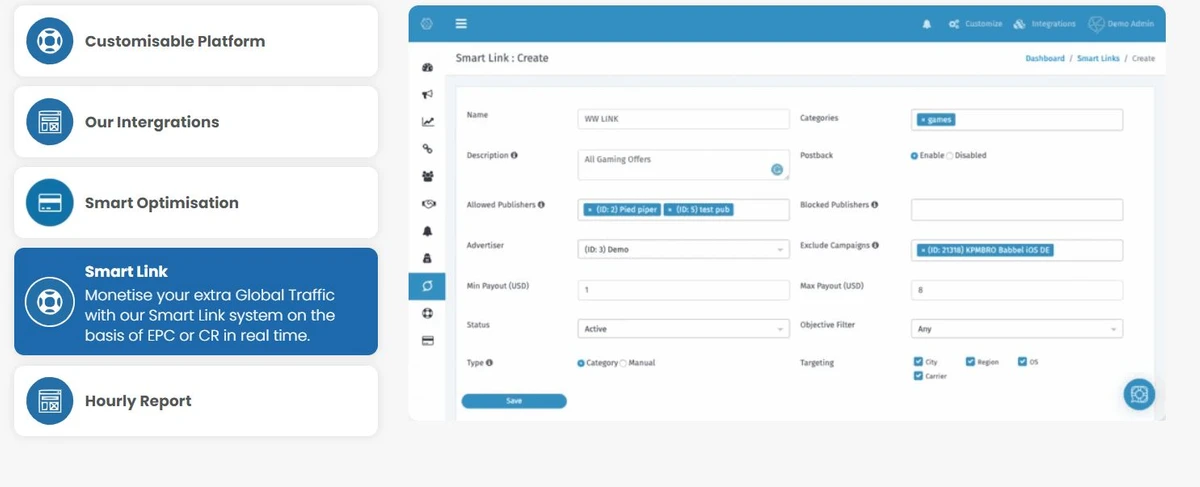The width and height of the screenshot is (1200, 487).
Task: Open the Objective Filter dropdown
Action: click(x=1017, y=329)
